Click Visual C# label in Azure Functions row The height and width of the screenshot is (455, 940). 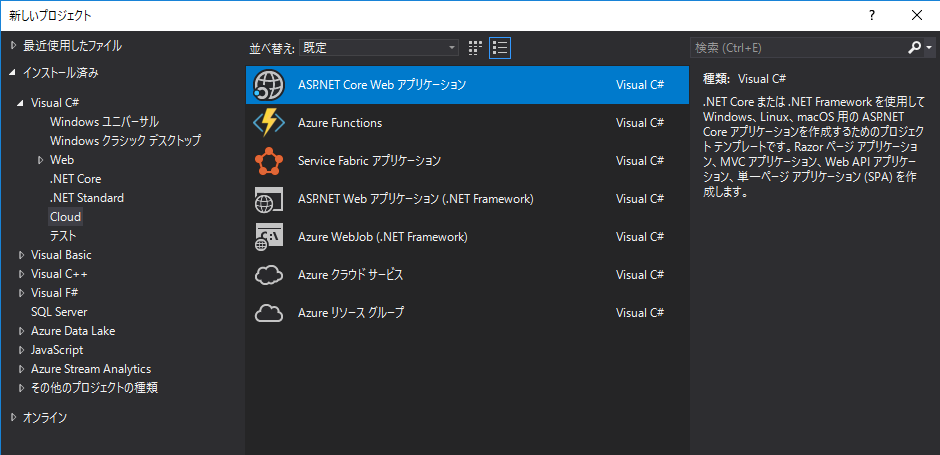[640, 123]
